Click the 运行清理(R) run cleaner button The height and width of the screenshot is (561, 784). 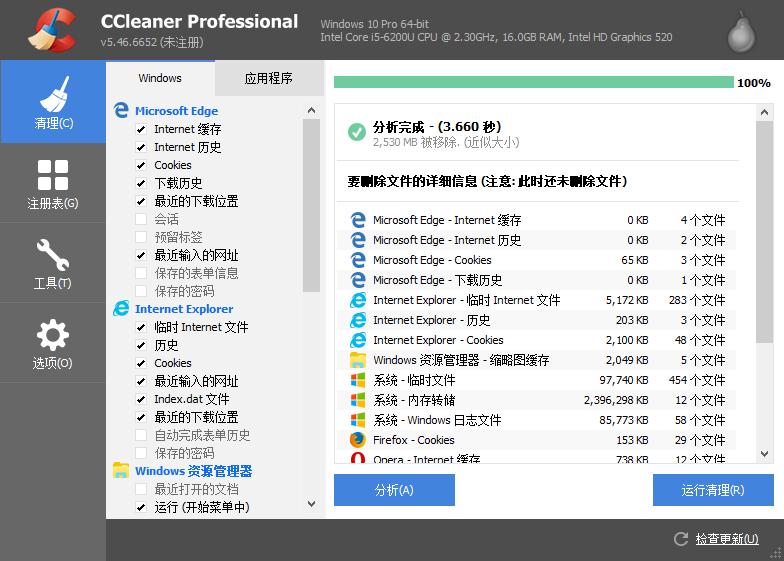click(x=713, y=490)
